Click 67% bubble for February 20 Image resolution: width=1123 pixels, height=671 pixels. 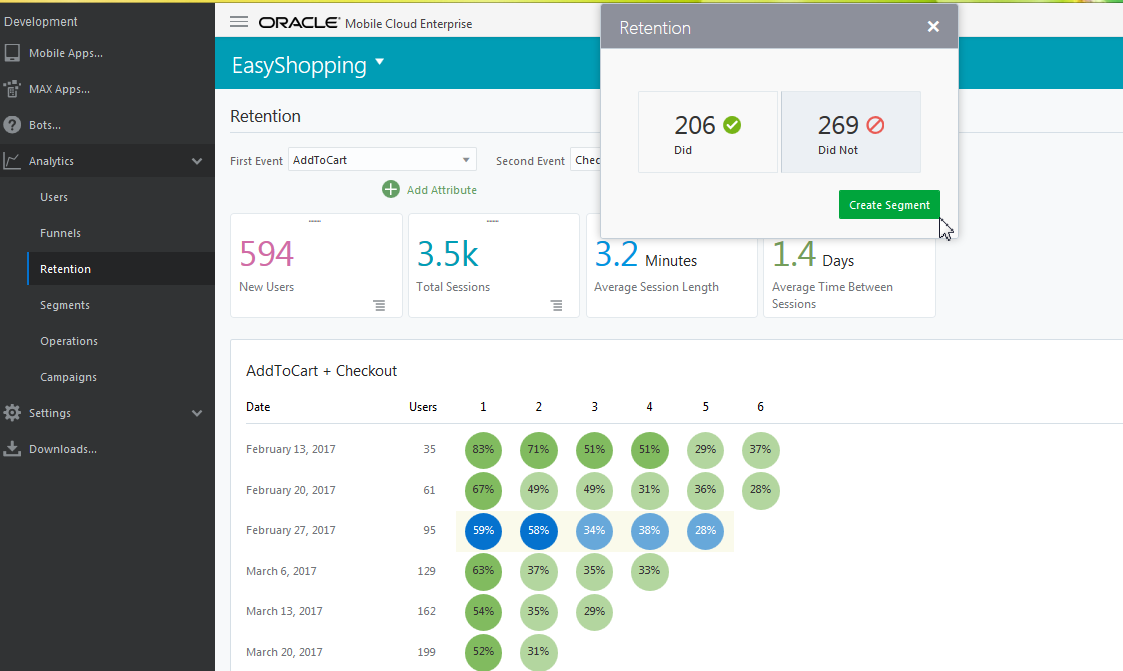(x=483, y=490)
